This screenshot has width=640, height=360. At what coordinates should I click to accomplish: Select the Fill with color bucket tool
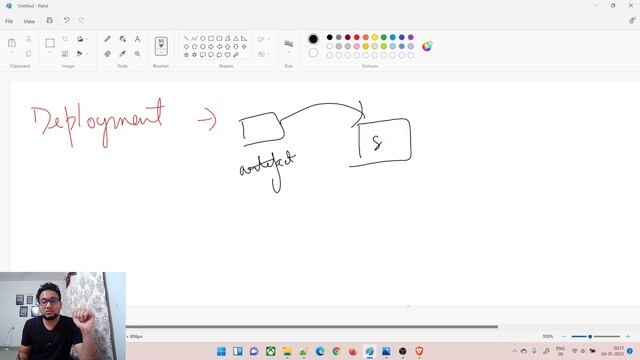click(x=122, y=39)
